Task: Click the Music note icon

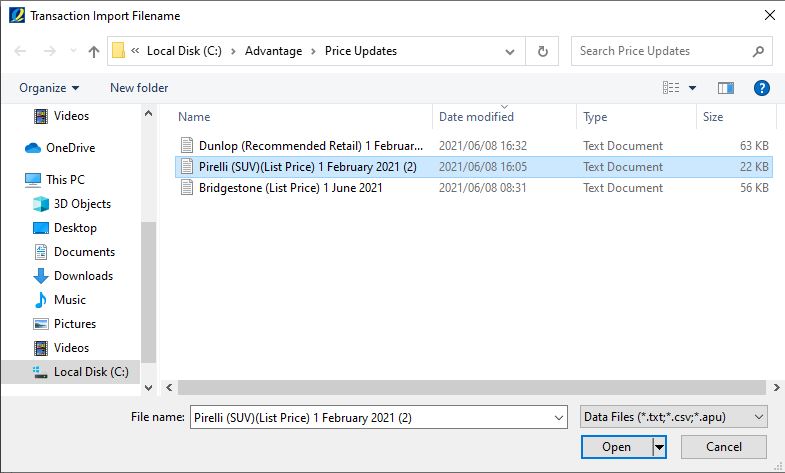Action: 41,300
